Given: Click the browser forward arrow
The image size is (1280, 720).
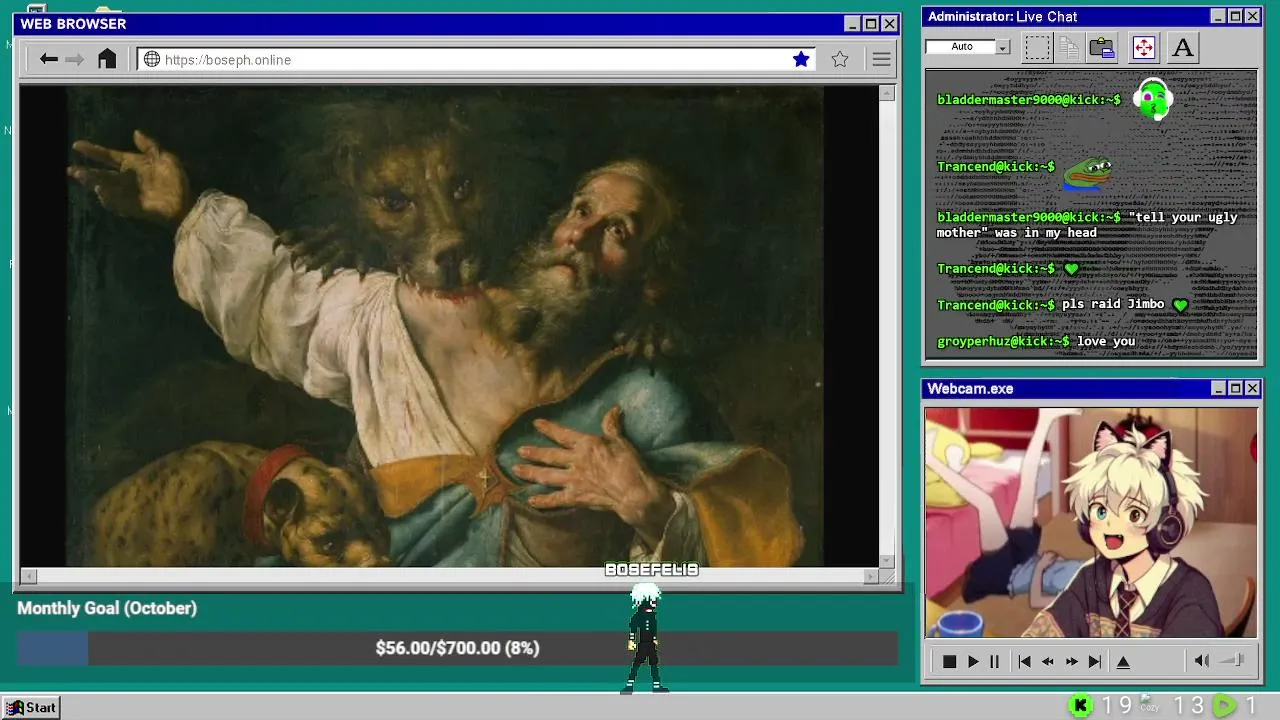Looking at the screenshot, I should (x=75, y=60).
